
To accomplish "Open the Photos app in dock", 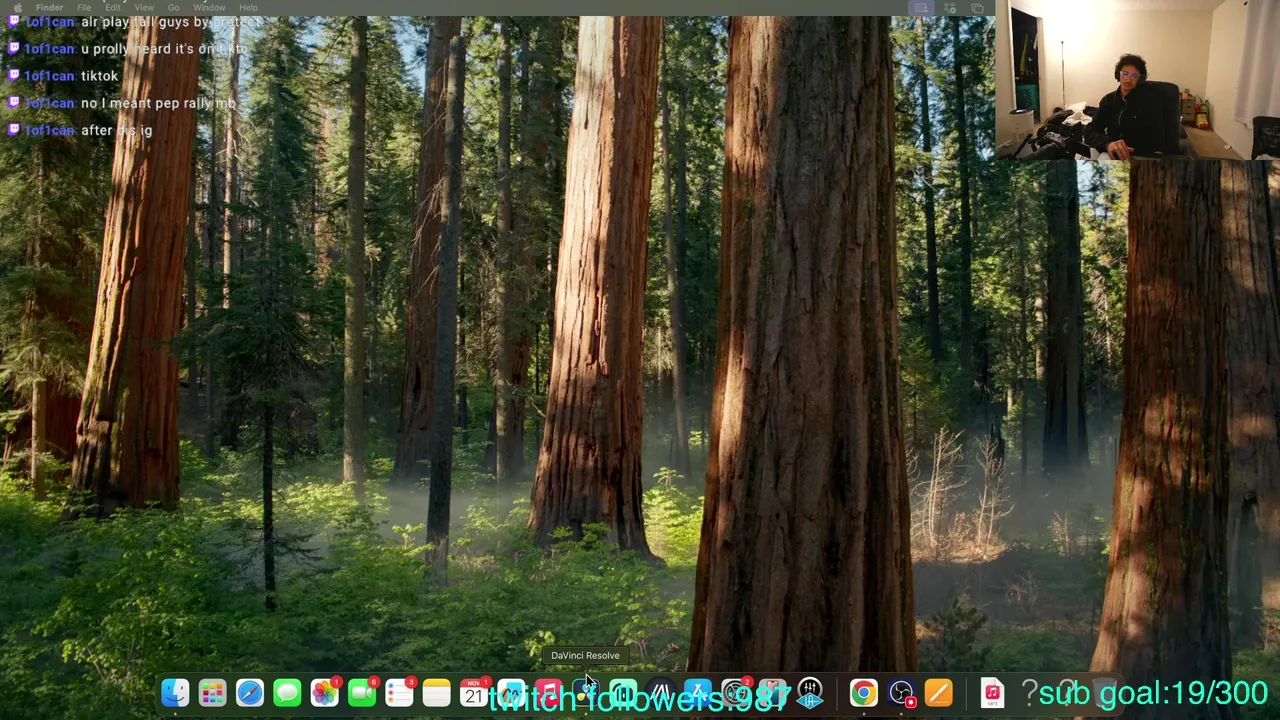I will coord(324,693).
